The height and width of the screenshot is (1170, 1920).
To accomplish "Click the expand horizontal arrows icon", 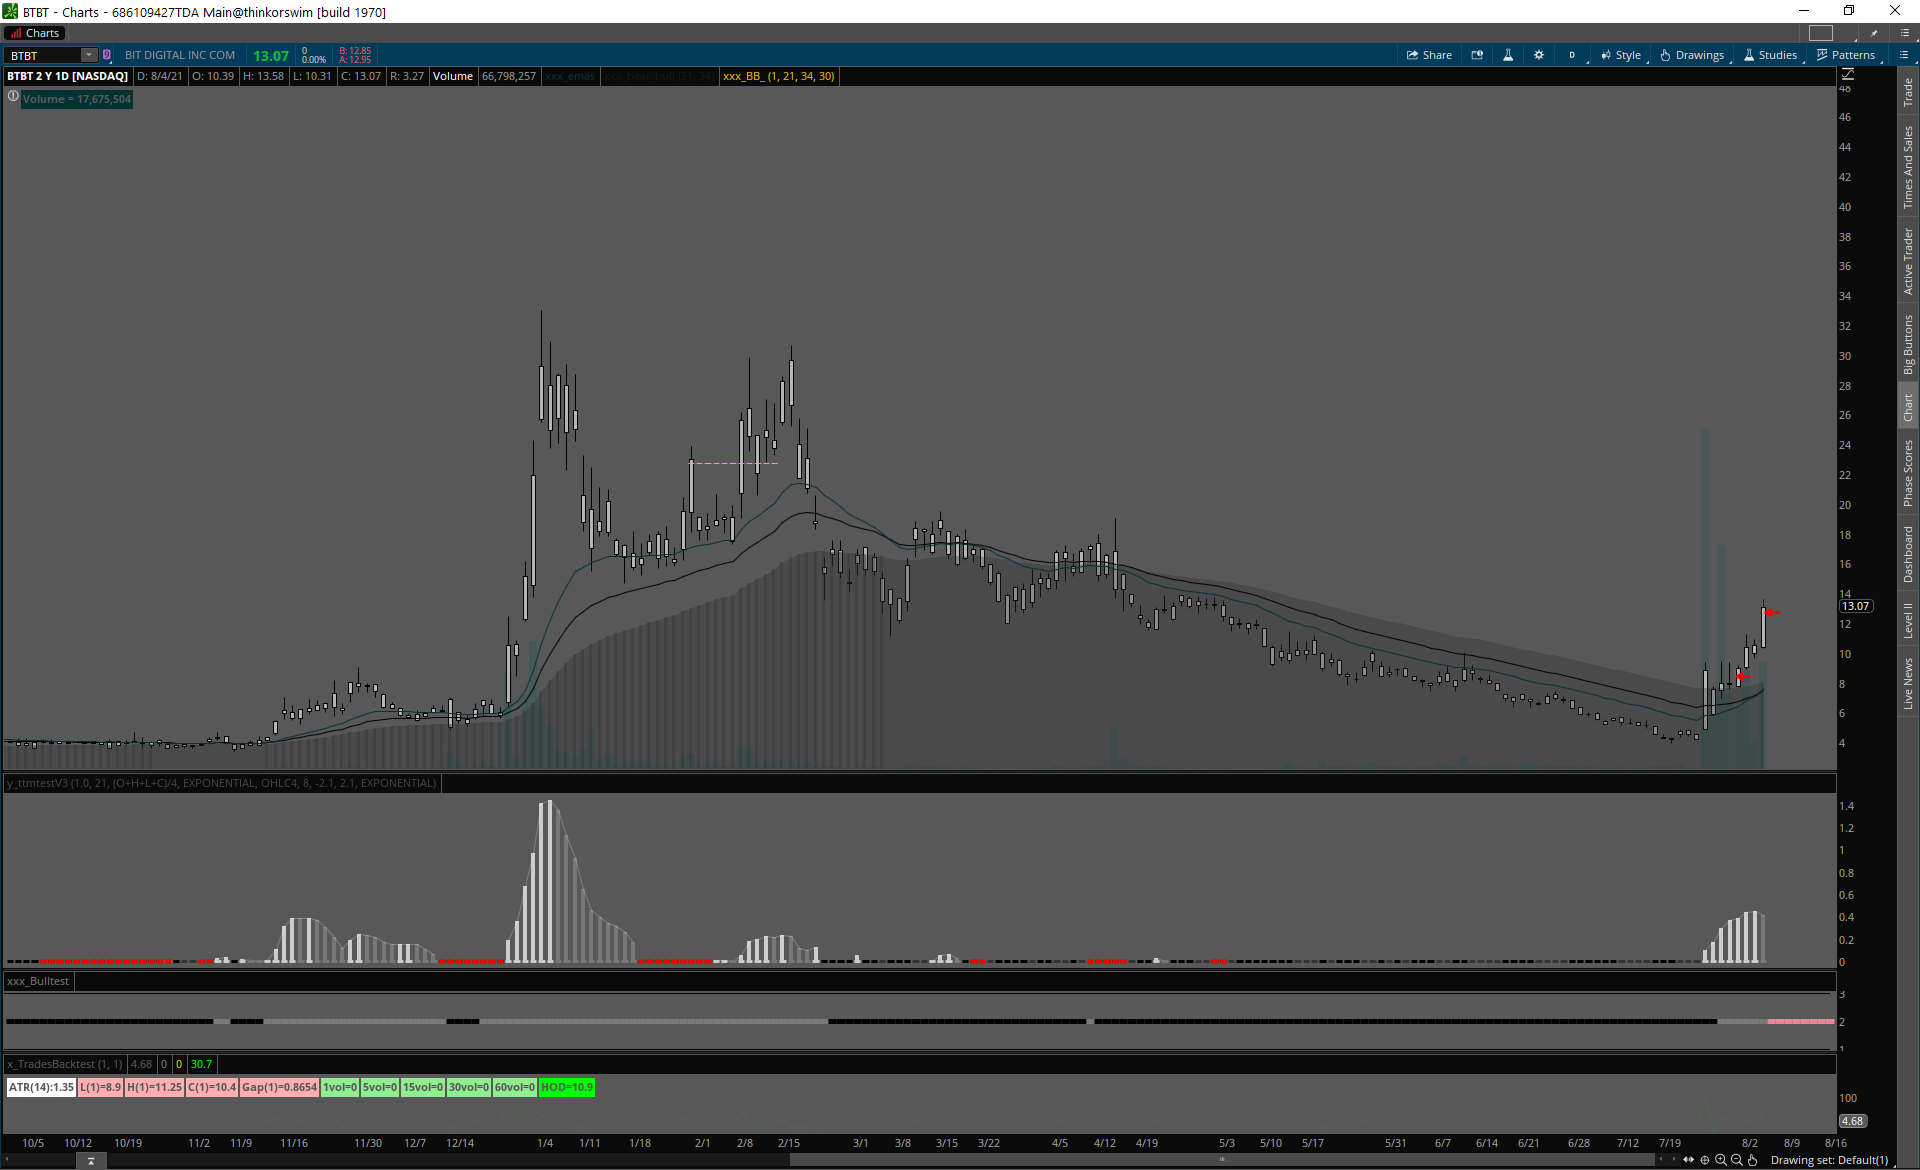I will pyautogui.click(x=1689, y=1160).
